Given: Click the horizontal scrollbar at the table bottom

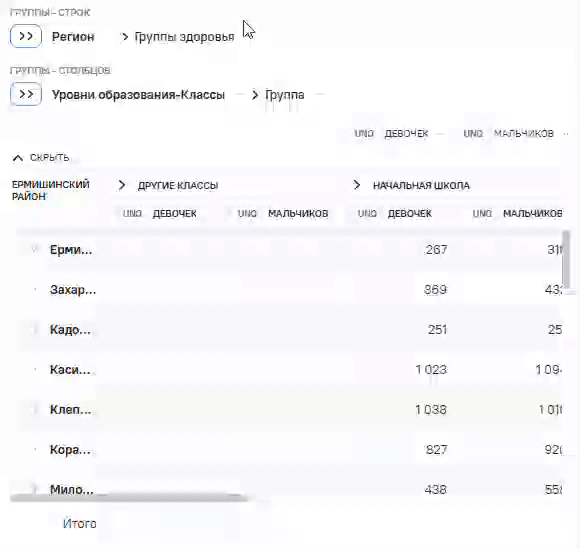Looking at the screenshot, I should coord(129,497).
